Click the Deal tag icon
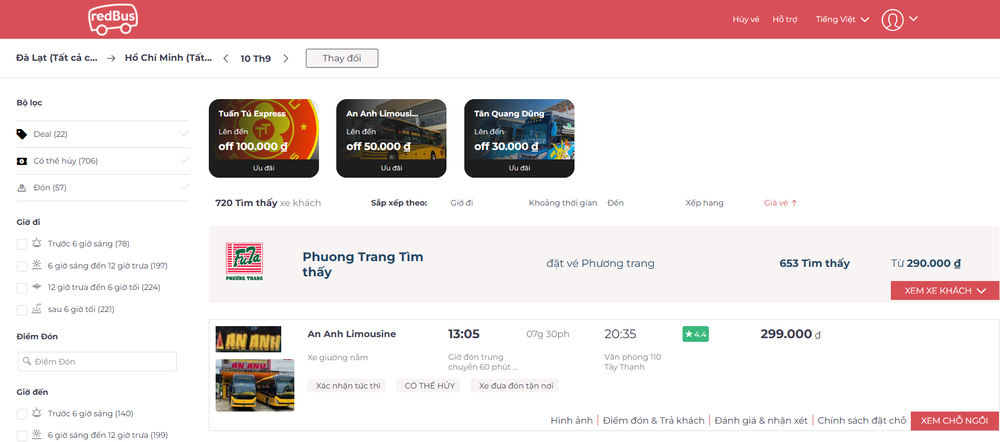Viewport: 1000px width, 442px height. [22, 134]
